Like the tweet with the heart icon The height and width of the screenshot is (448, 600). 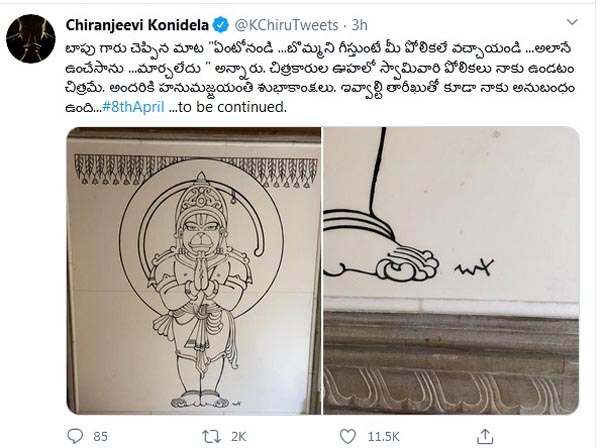347,436
